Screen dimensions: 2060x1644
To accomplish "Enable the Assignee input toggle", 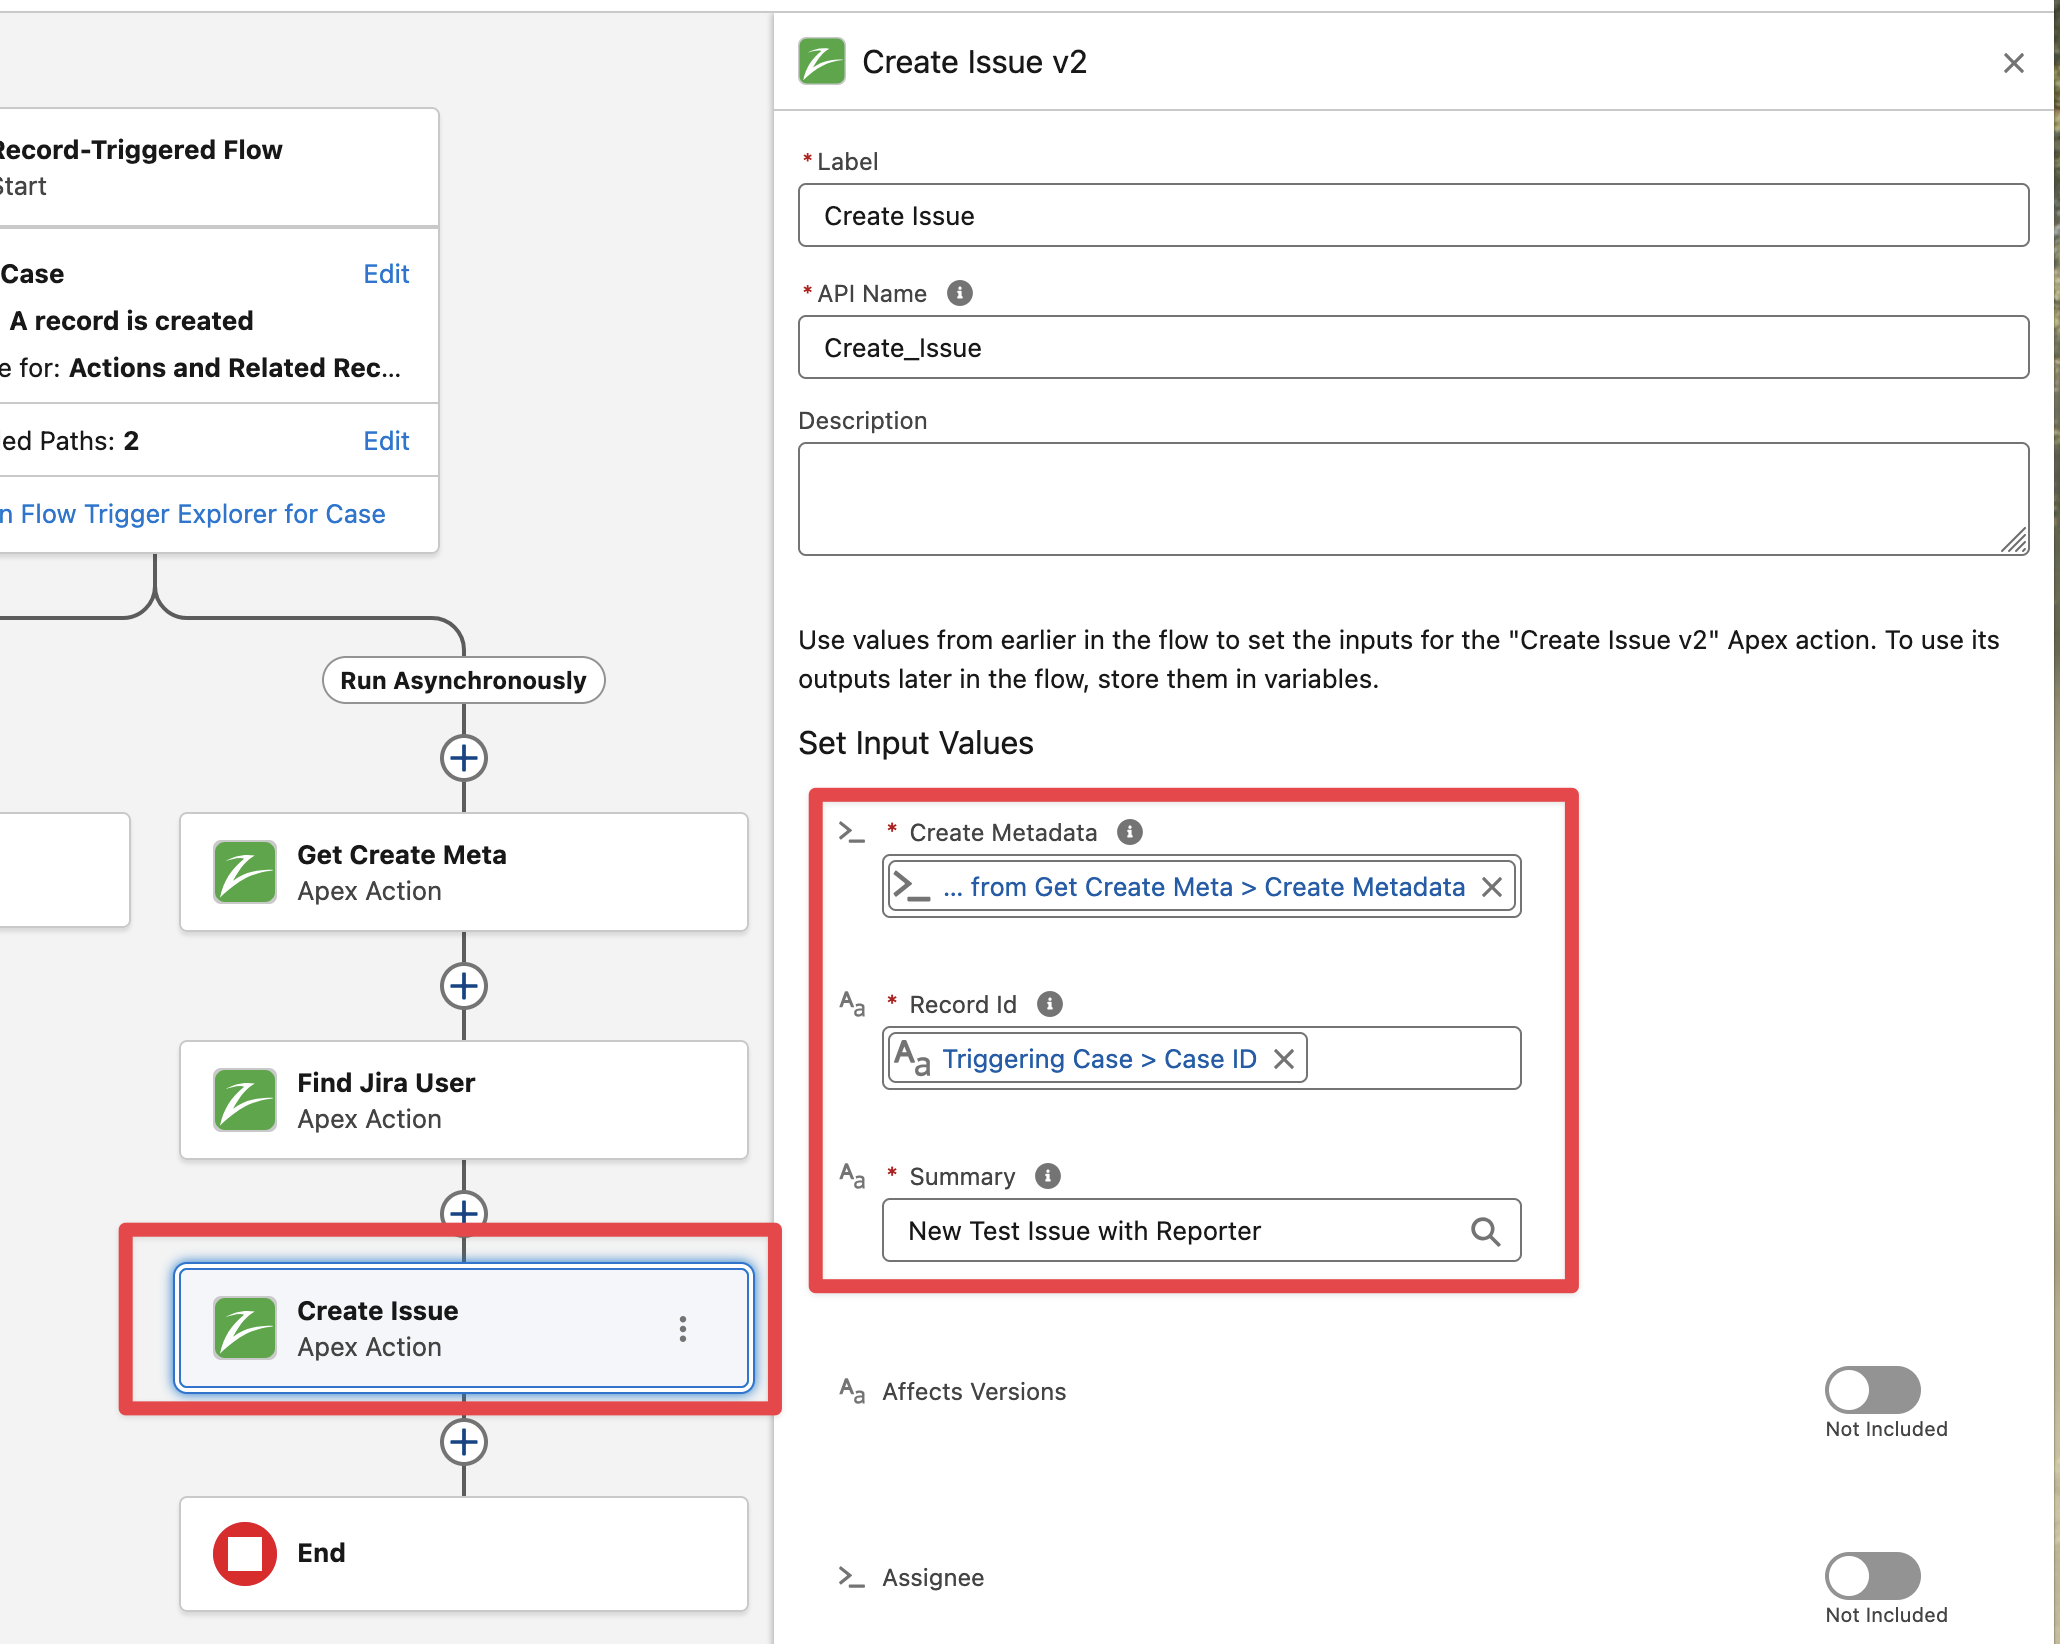I will tap(1871, 1576).
